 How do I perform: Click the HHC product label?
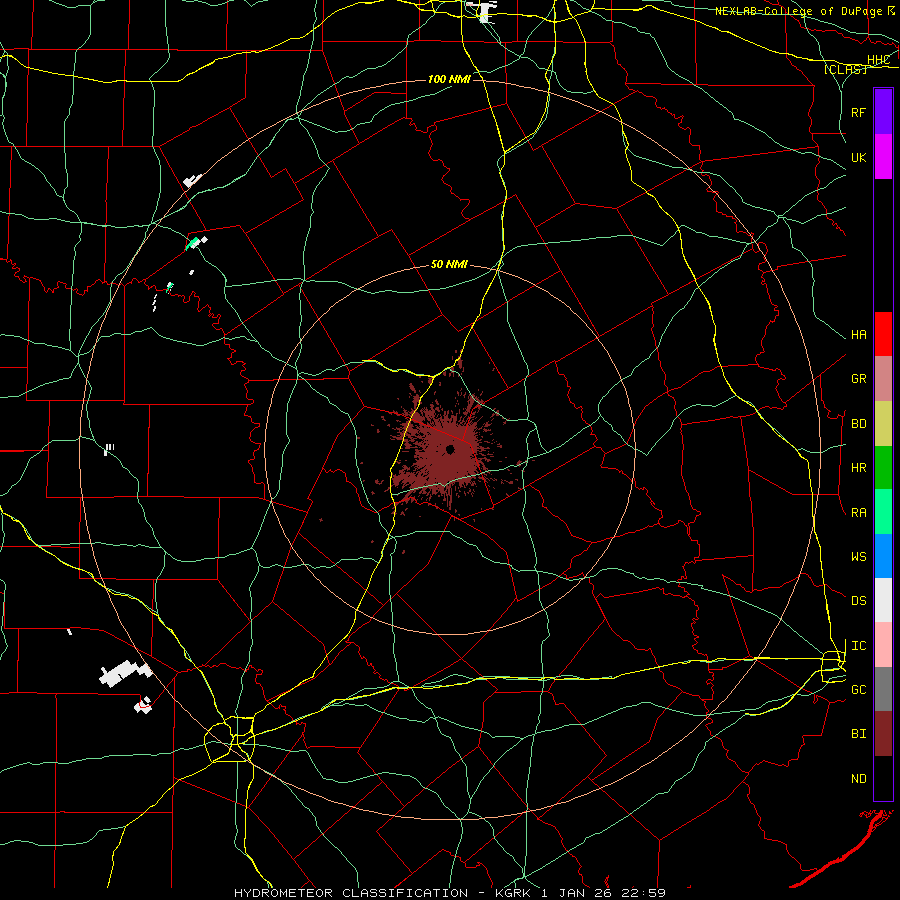point(878,60)
